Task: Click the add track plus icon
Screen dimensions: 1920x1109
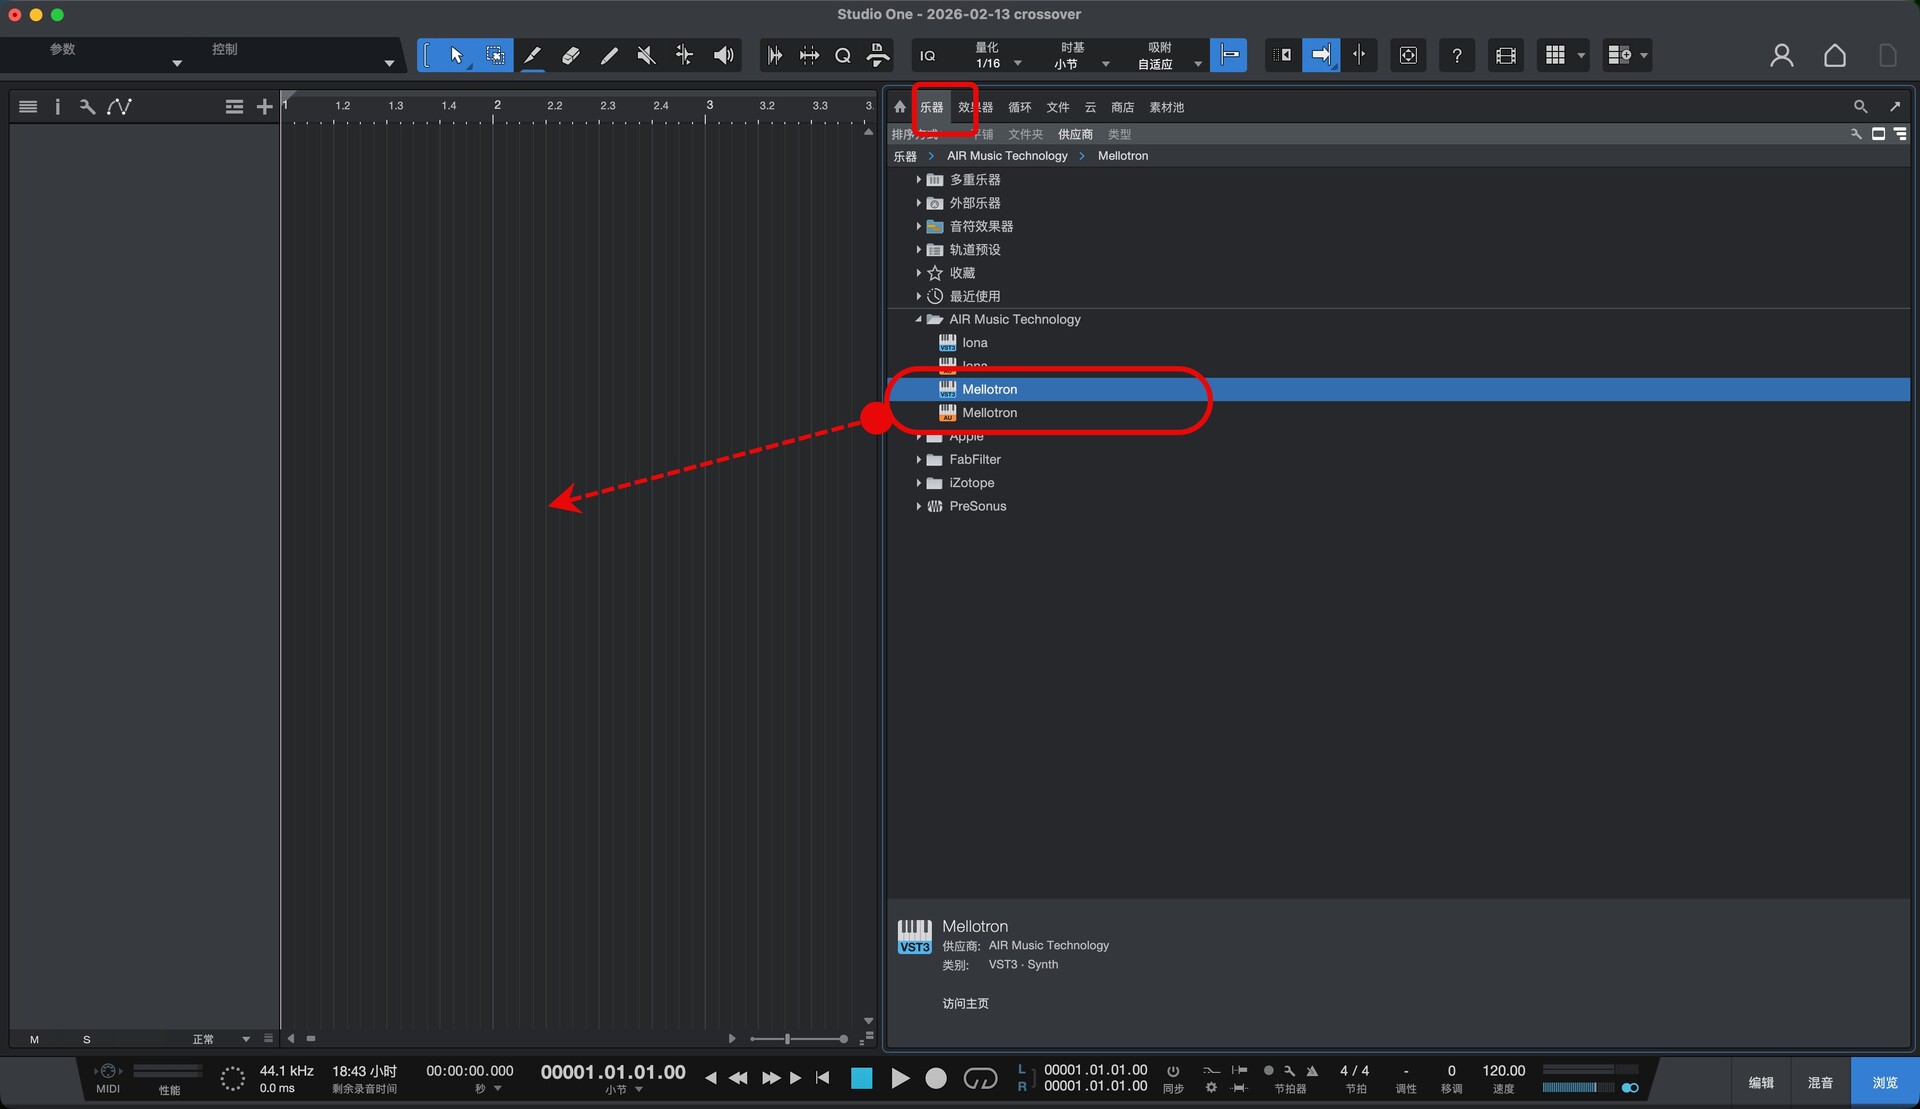Action: tap(264, 107)
